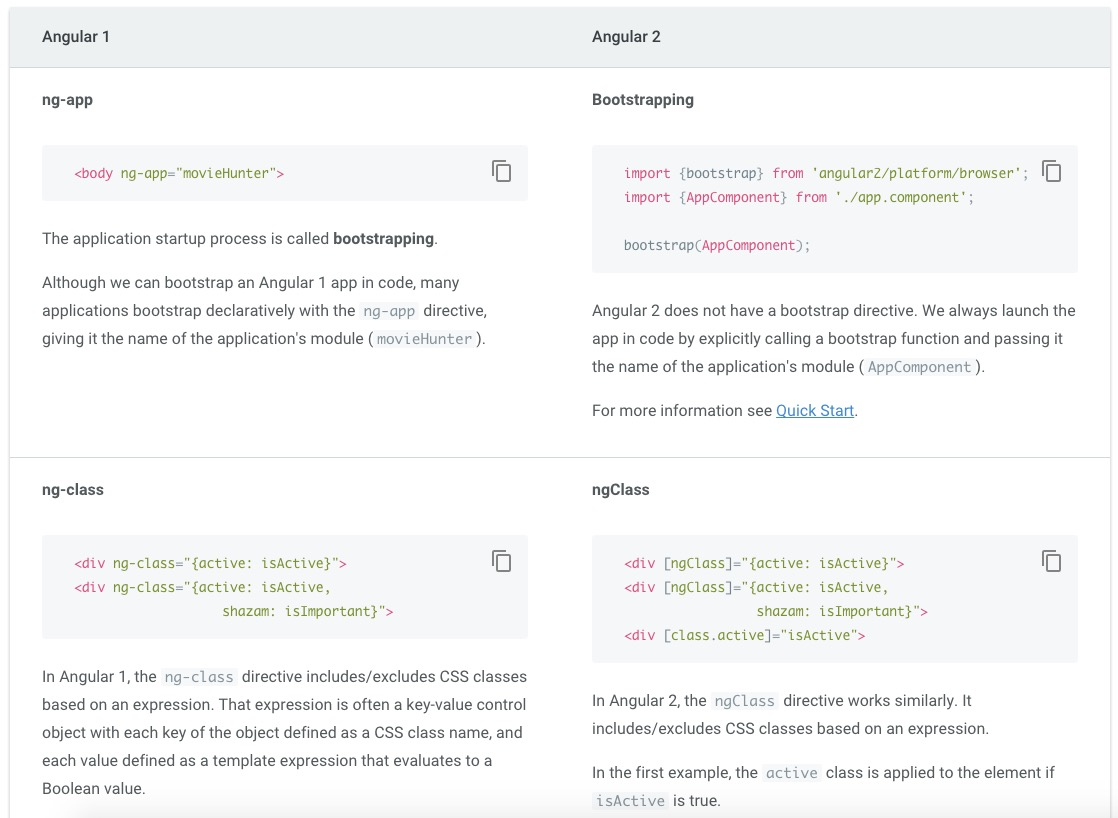The width and height of the screenshot is (1118, 818).
Task: Click the inline code active
Action: pos(791,773)
